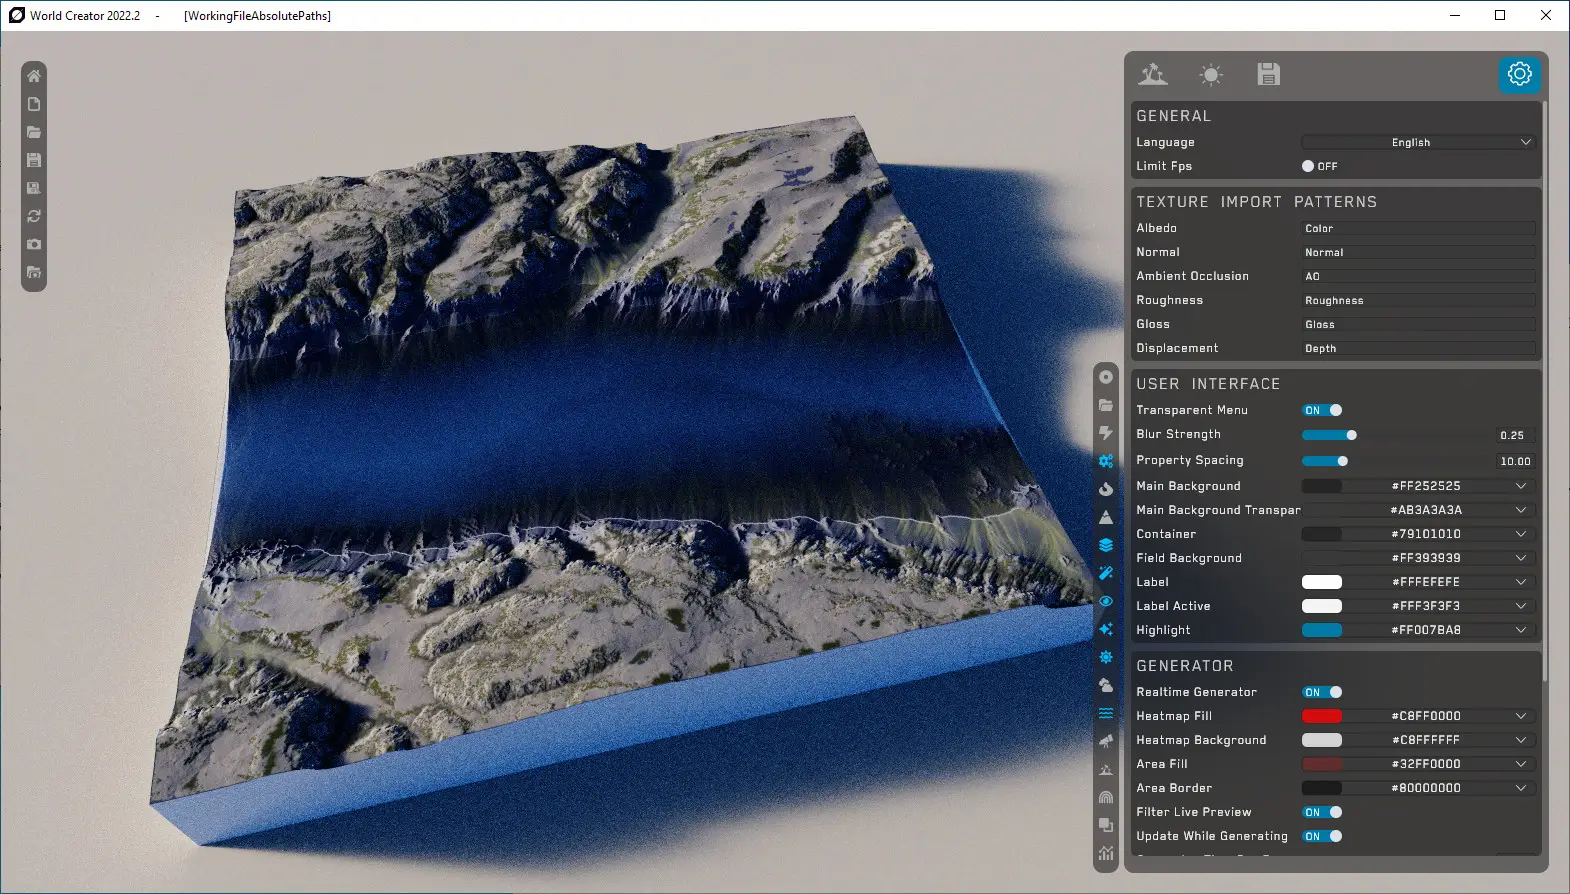The height and width of the screenshot is (894, 1570).
Task: Click the home icon in left toolbar
Action: pos(34,76)
